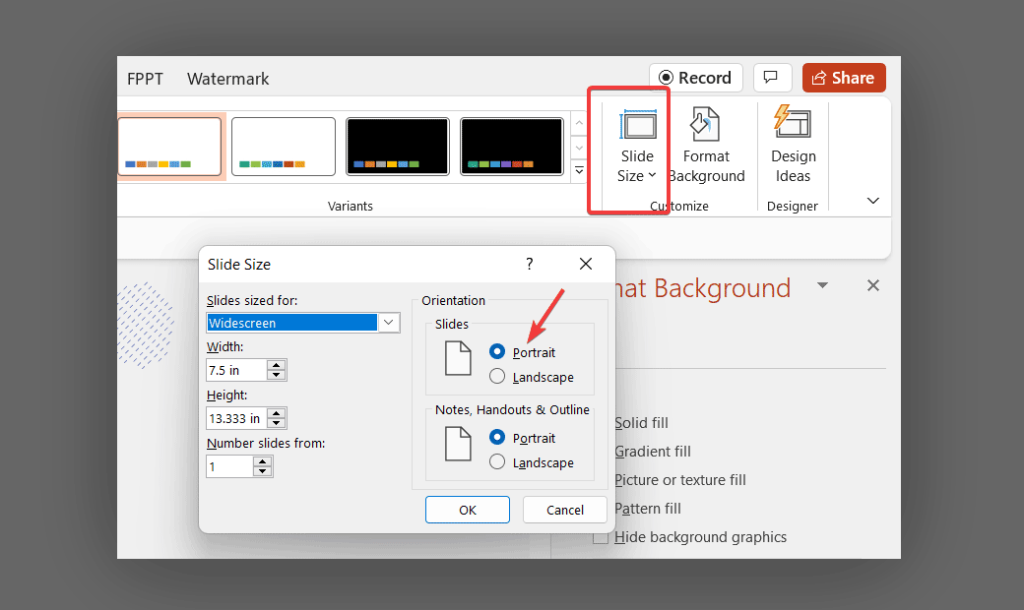Click the FPPT menu item
Viewport: 1024px width, 610px height.
(144, 78)
